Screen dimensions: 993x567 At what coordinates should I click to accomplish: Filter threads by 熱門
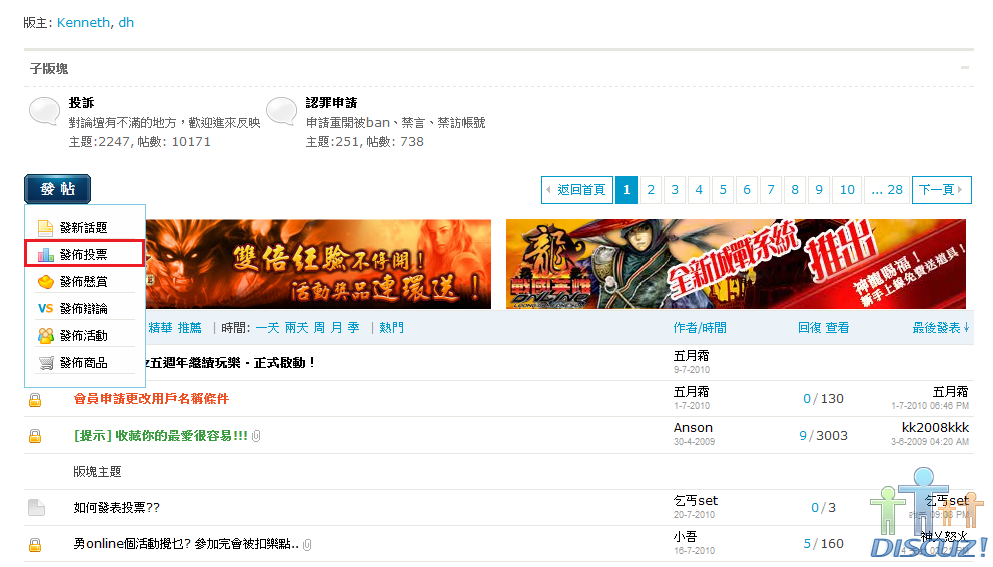[x=391, y=328]
